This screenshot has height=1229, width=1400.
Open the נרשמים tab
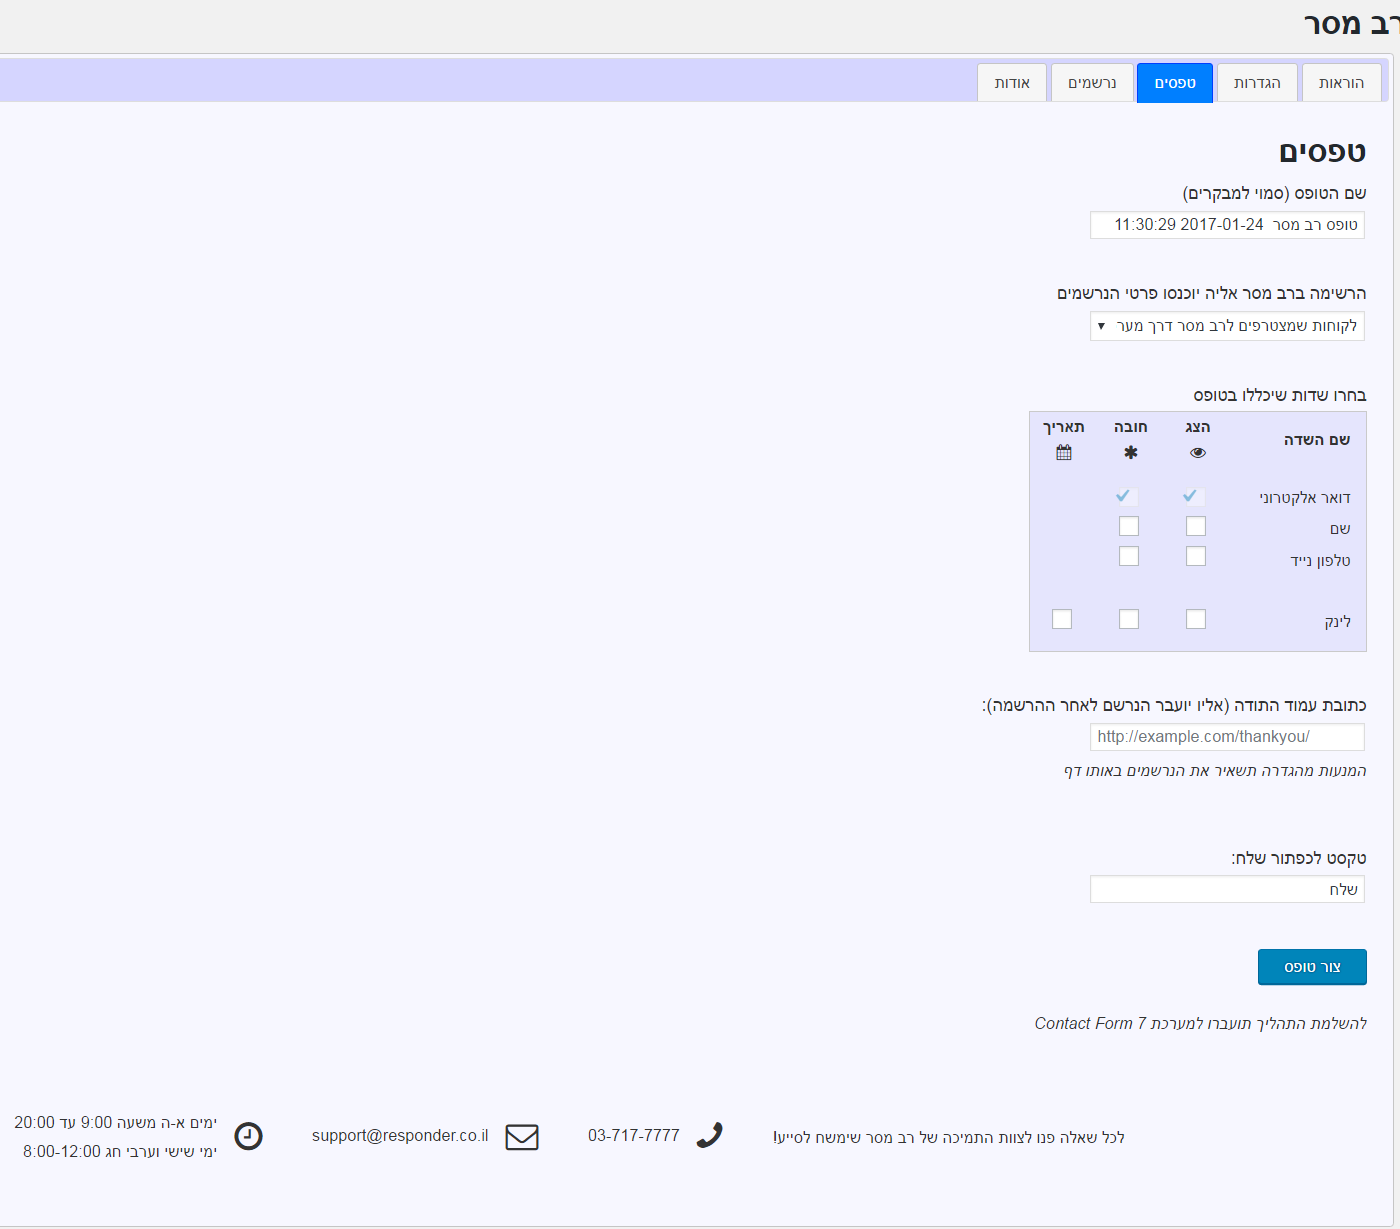click(x=1092, y=83)
